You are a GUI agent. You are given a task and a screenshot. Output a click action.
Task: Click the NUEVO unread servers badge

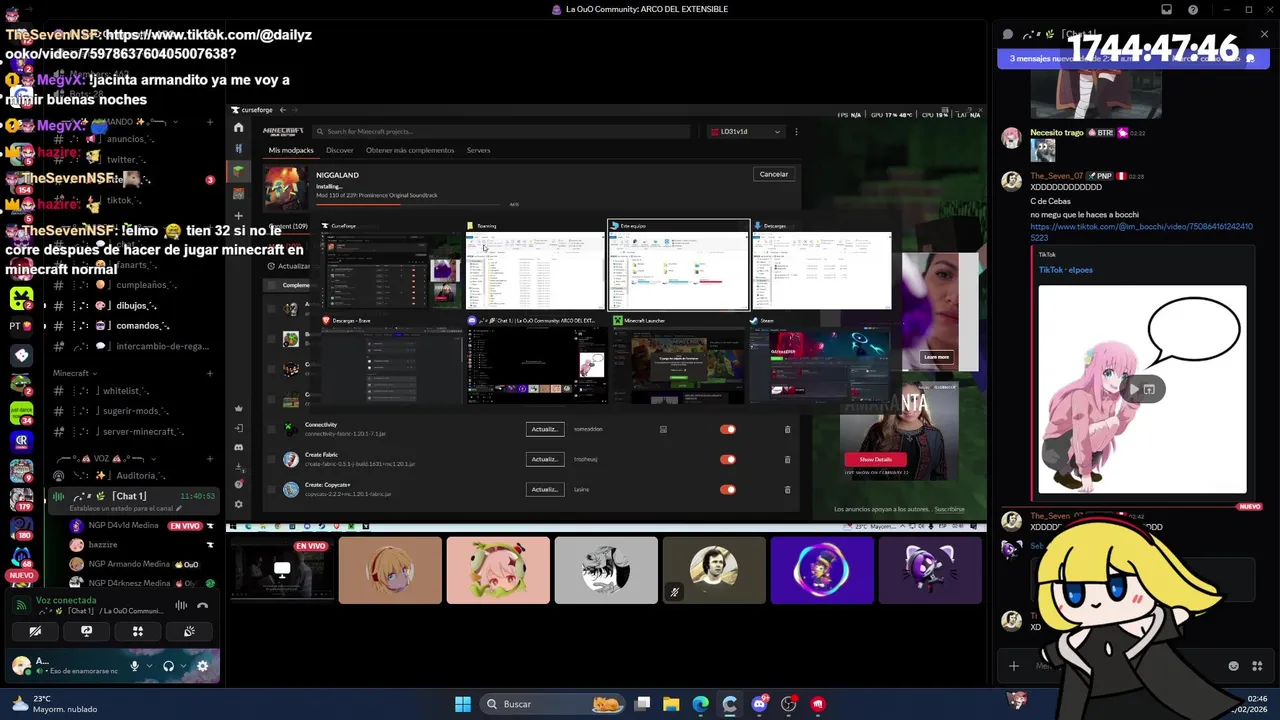tap(21, 576)
